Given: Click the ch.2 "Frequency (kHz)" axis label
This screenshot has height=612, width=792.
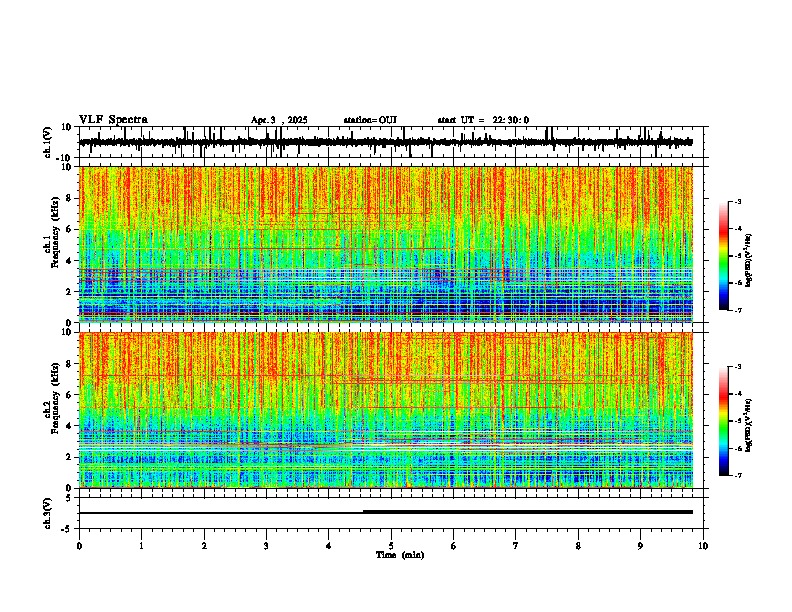Looking at the screenshot, I should pyautogui.click(x=55, y=398).
